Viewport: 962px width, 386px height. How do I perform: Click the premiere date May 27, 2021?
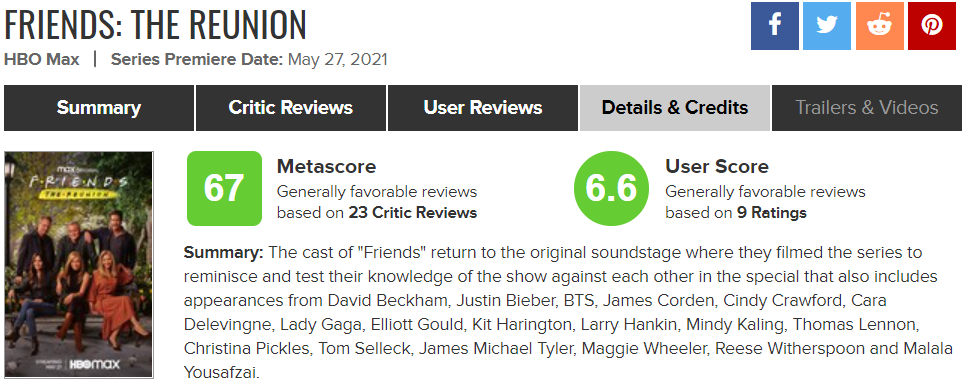point(337,60)
